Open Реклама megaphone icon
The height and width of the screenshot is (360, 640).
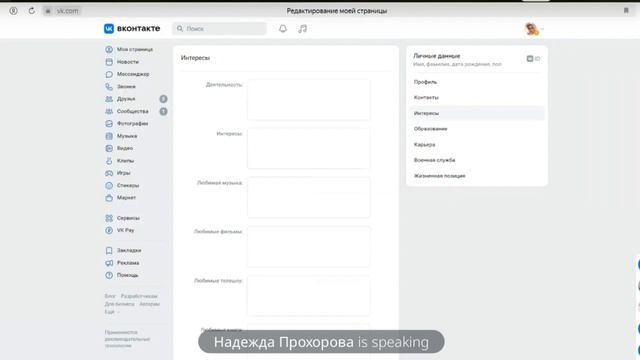(x=109, y=263)
